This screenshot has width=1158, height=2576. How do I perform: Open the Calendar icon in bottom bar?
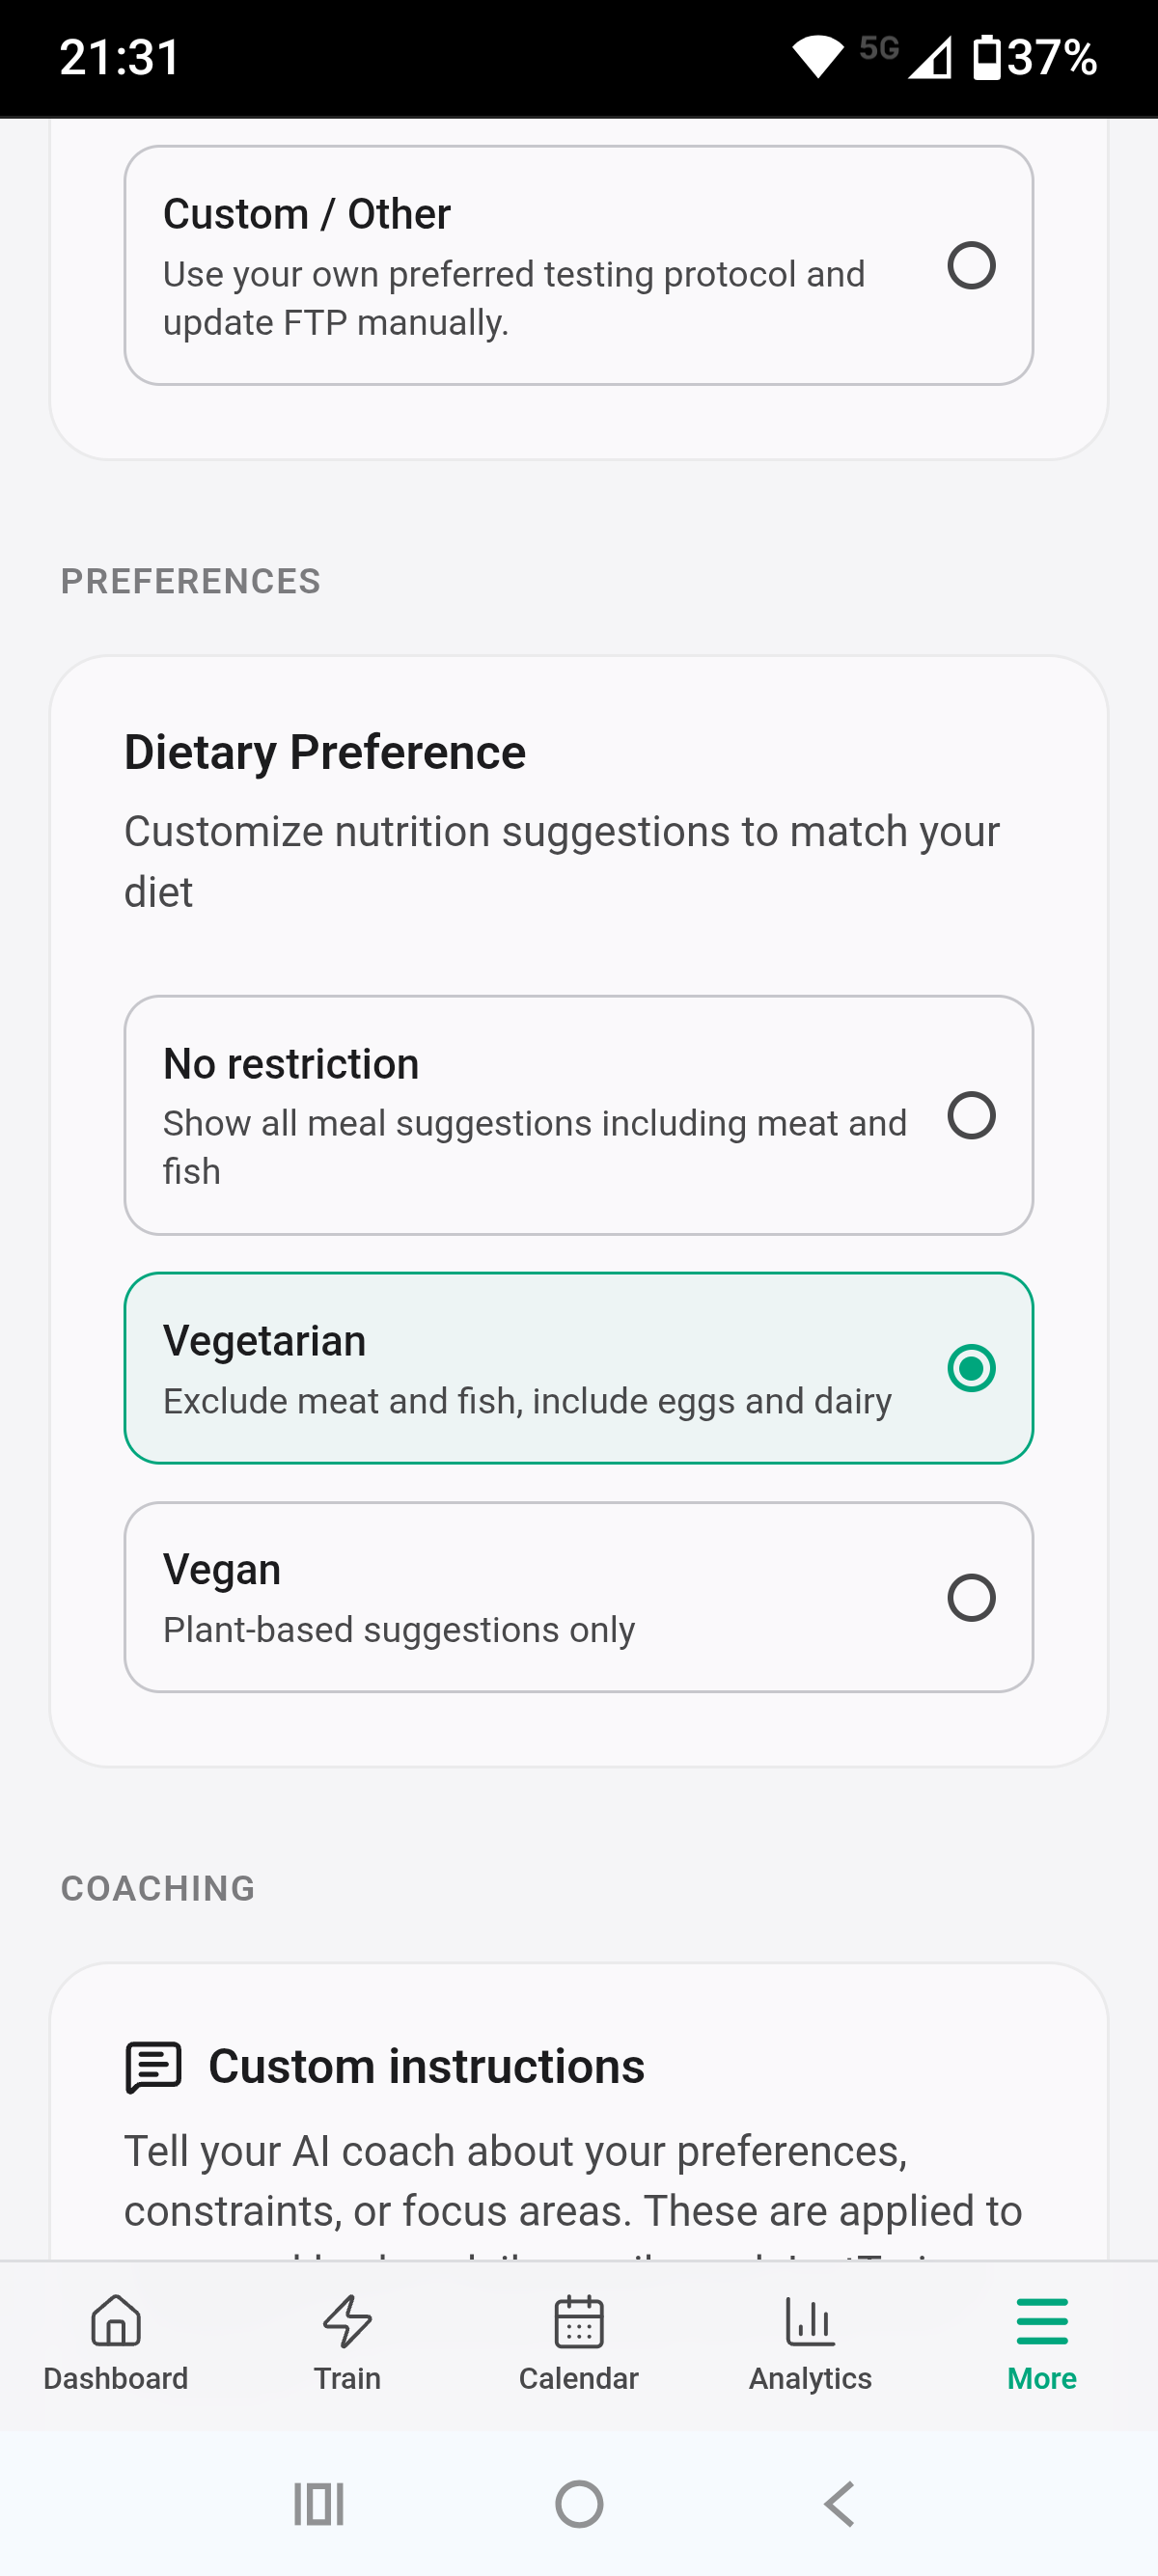coord(578,2321)
